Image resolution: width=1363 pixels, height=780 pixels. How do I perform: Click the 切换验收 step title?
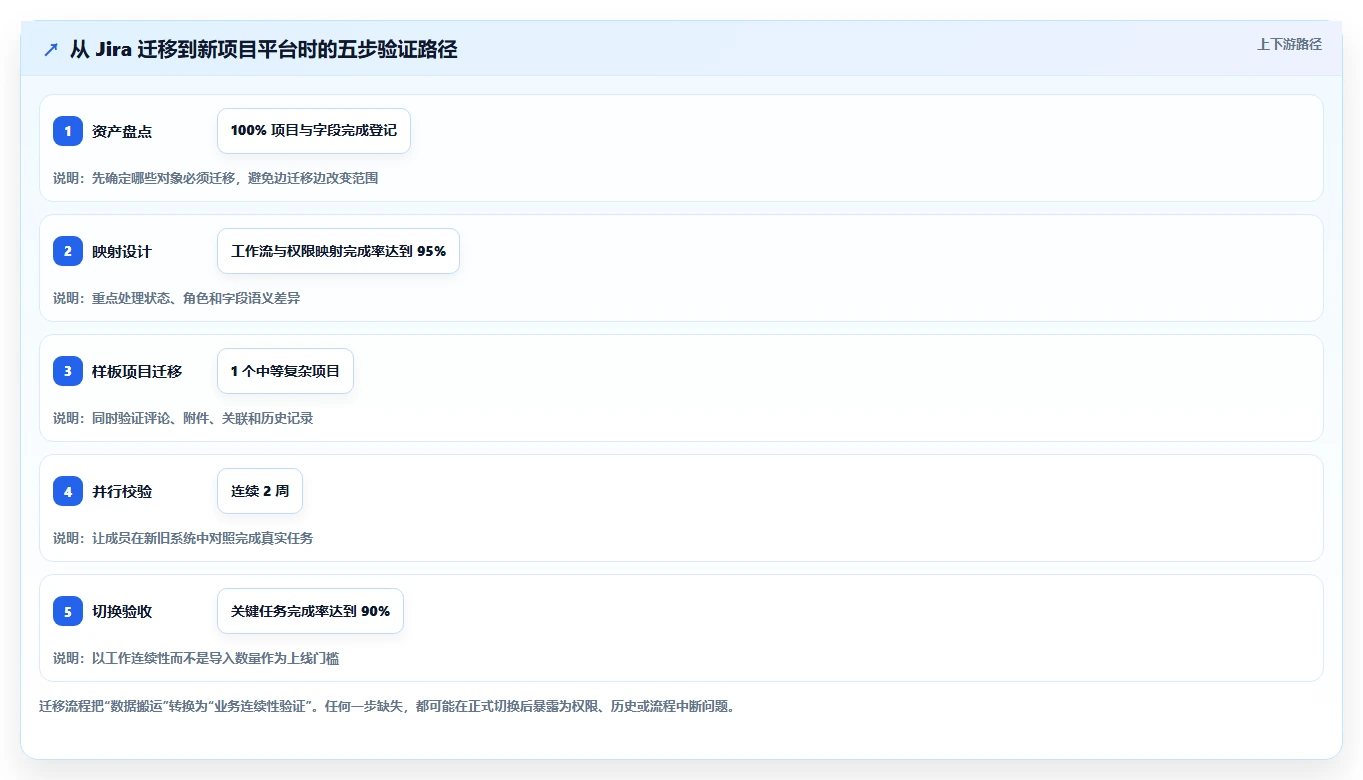[x=122, y=611]
